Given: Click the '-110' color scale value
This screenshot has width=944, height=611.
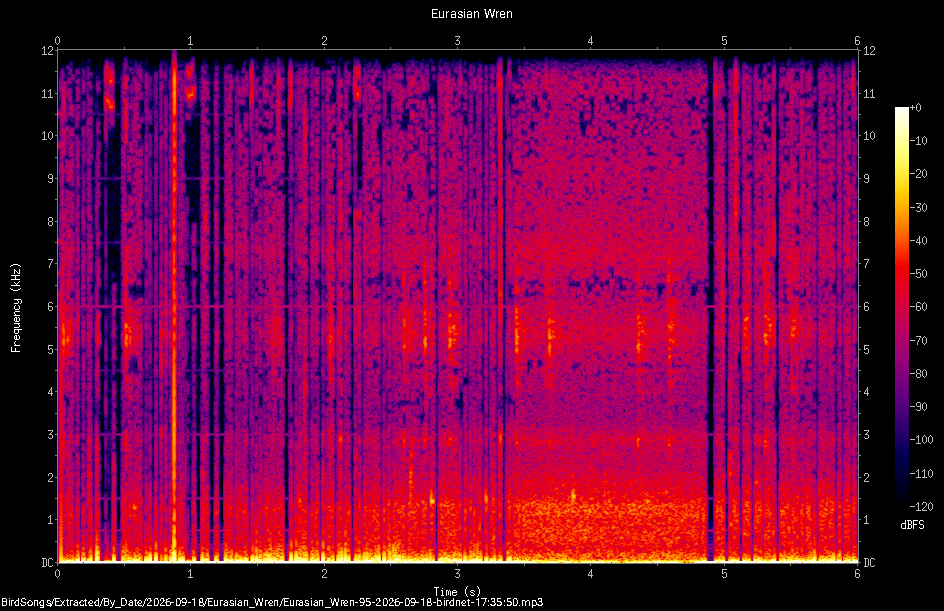Looking at the screenshot, I should pos(922,474).
